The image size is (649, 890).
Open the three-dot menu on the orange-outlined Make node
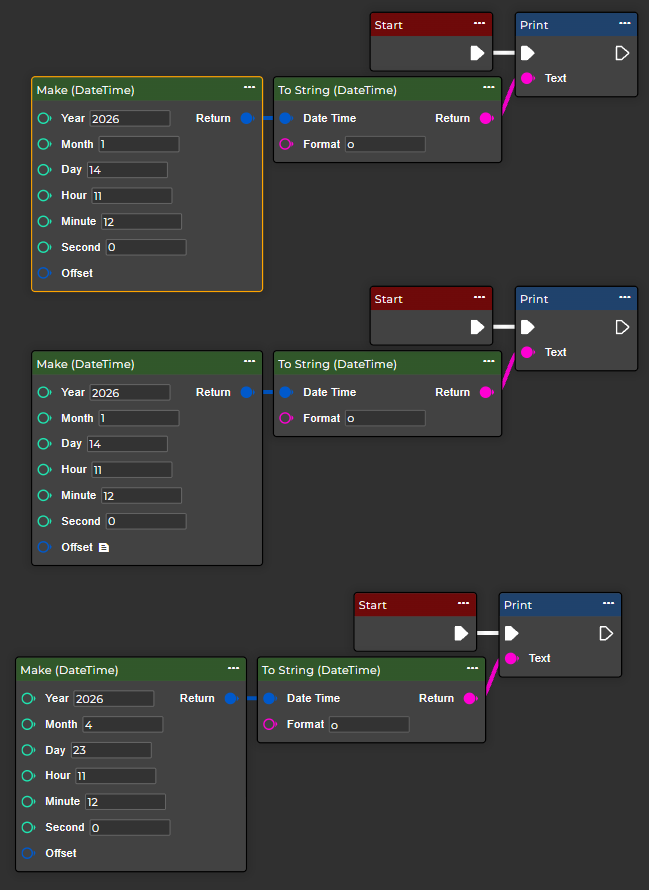[x=249, y=89]
